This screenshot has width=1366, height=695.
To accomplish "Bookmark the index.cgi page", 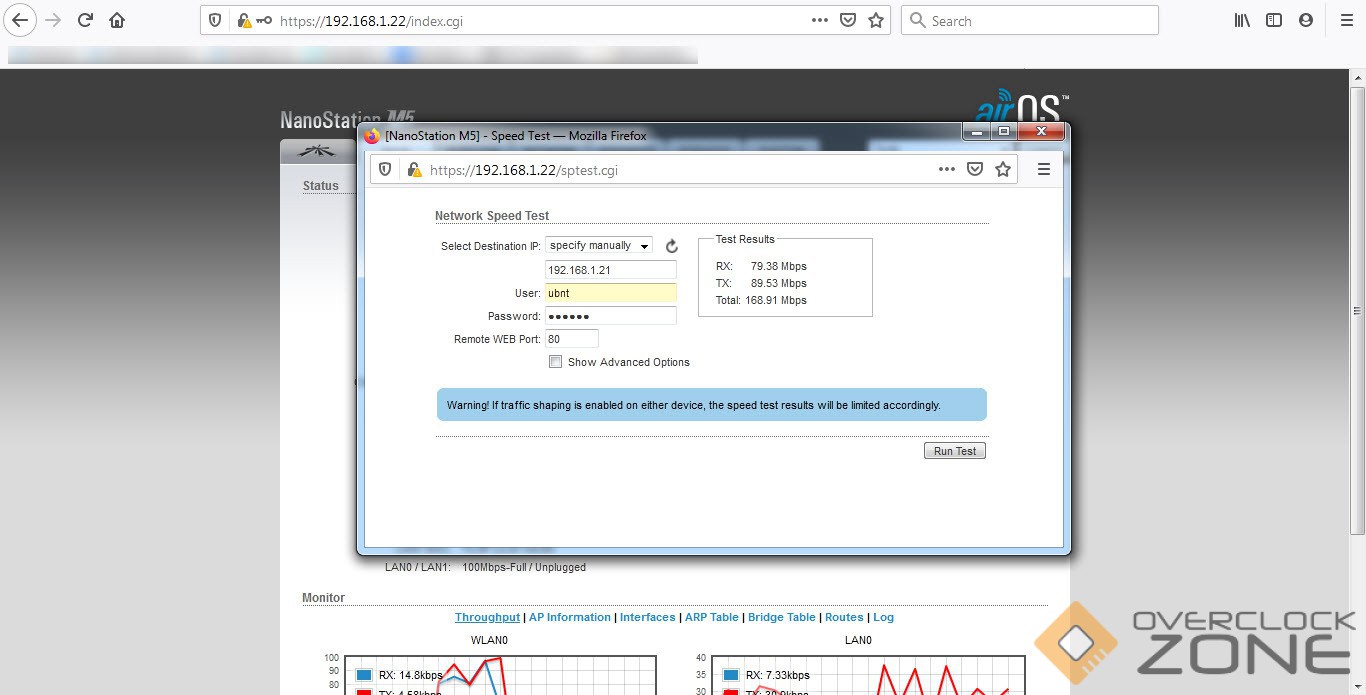I will tap(876, 20).
